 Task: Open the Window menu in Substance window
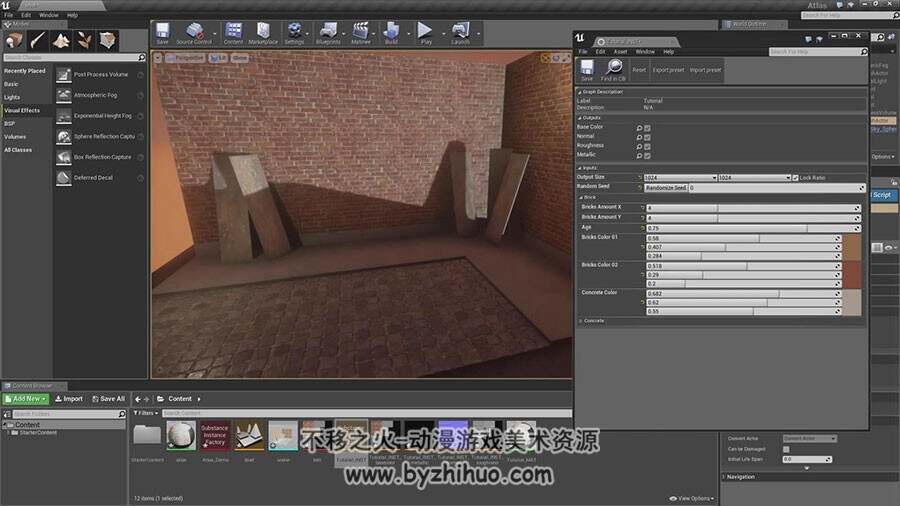click(x=645, y=52)
